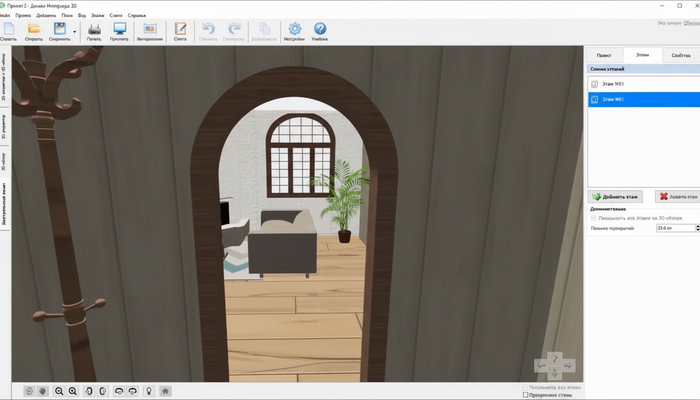Open the Вид menu
The image size is (700, 400).
tap(81, 16)
